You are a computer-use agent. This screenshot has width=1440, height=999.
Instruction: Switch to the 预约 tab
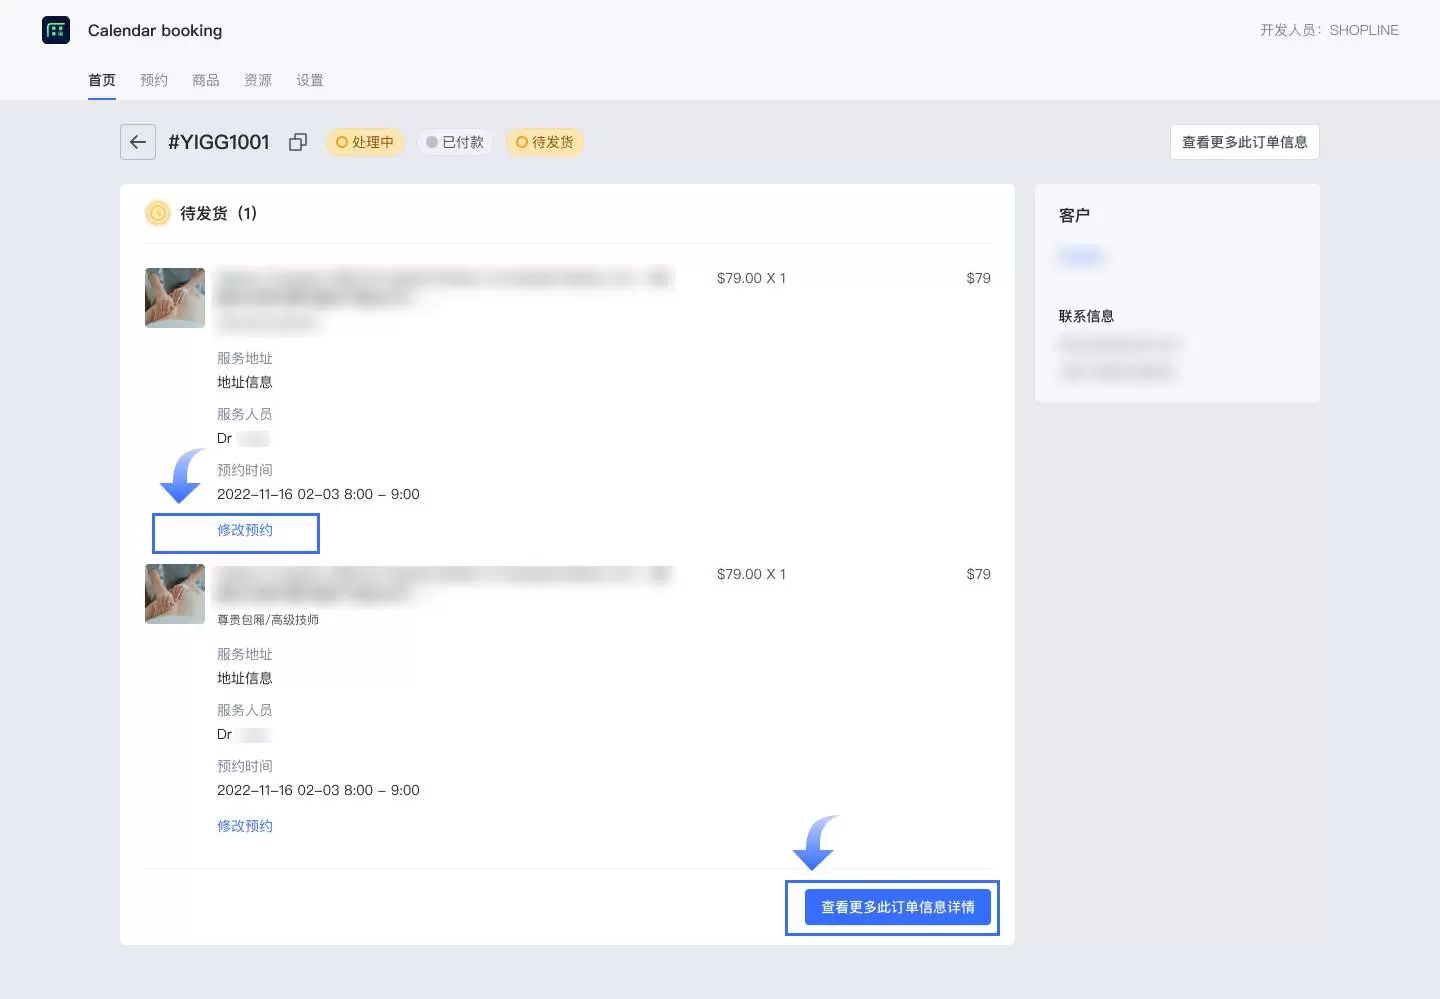click(154, 80)
